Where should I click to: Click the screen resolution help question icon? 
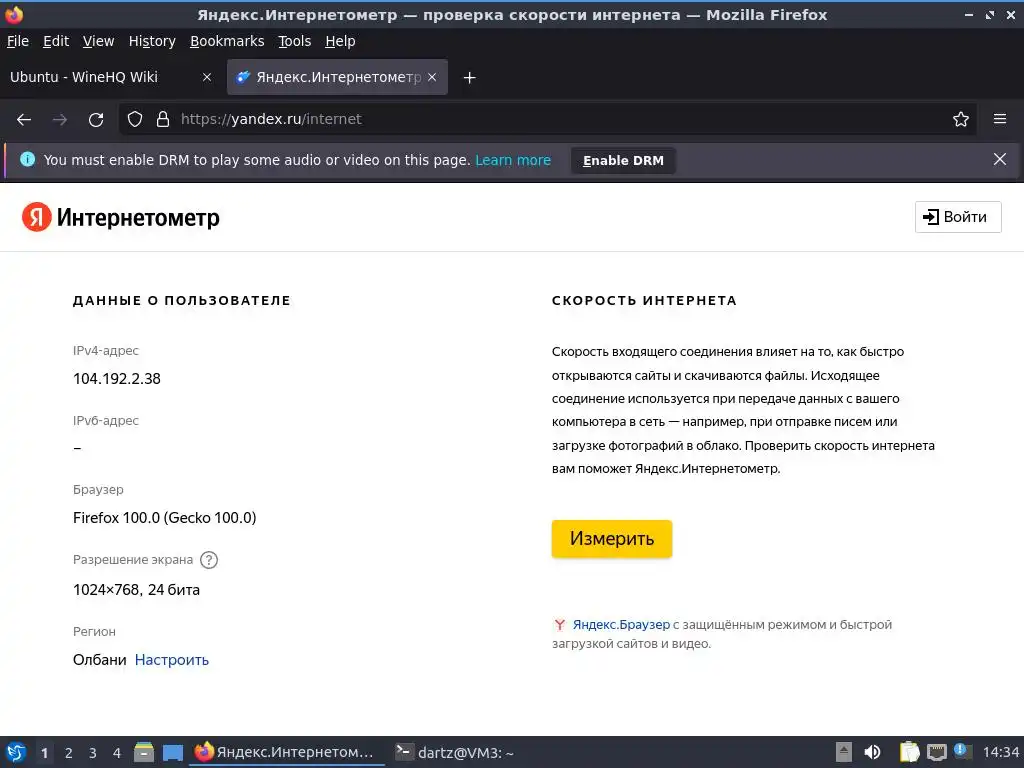[x=209, y=560]
